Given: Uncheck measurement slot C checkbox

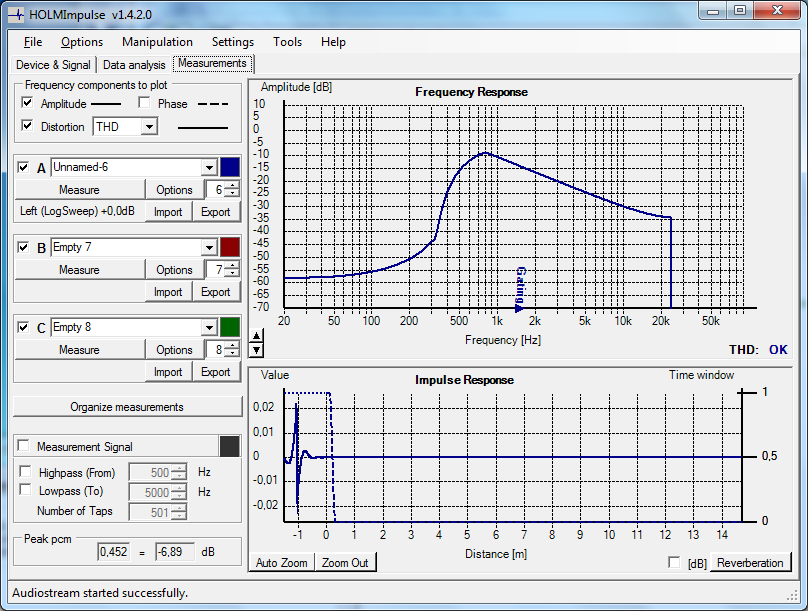Looking at the screenshot, I should (x=23, y=327).
